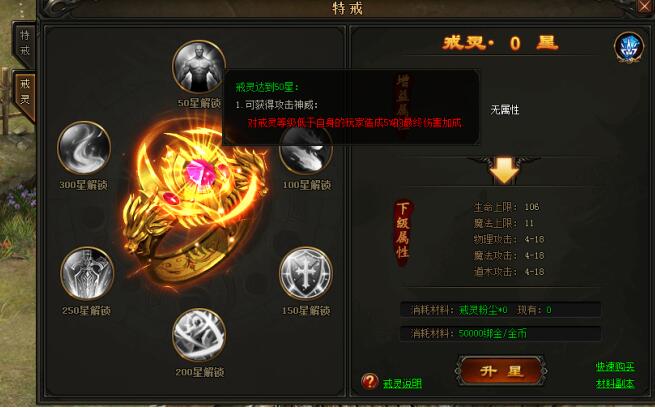
Task: Close the 特戒 window
Action: (x=646, y=6)
